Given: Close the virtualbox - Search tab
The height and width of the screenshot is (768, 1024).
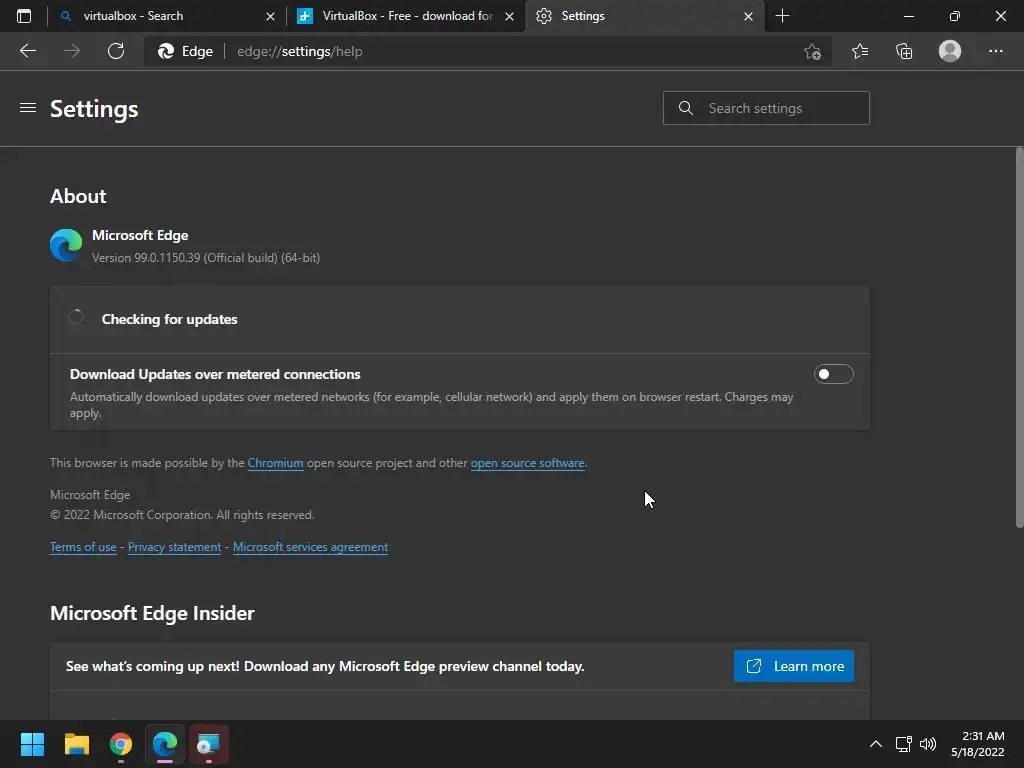Looking at the screenshot, I should pos(270,16).
